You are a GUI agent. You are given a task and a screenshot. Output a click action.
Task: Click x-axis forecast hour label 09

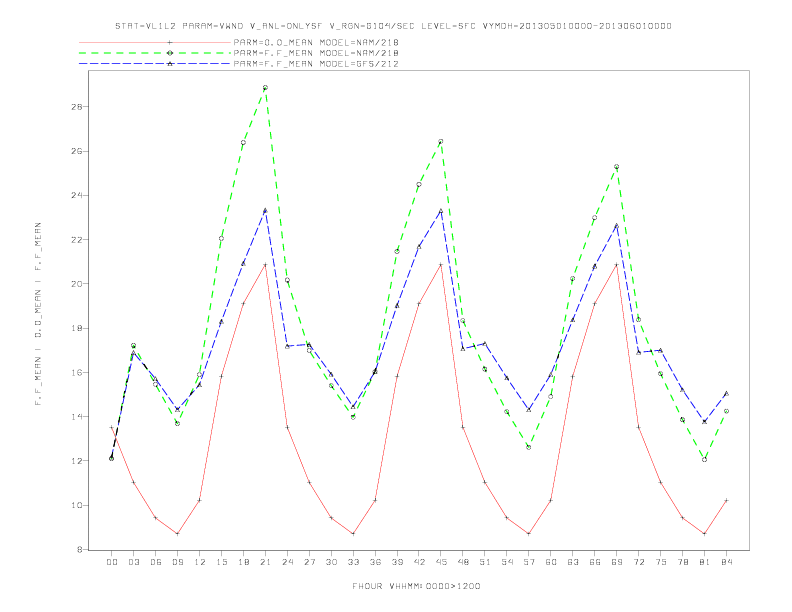click(177, 562)
